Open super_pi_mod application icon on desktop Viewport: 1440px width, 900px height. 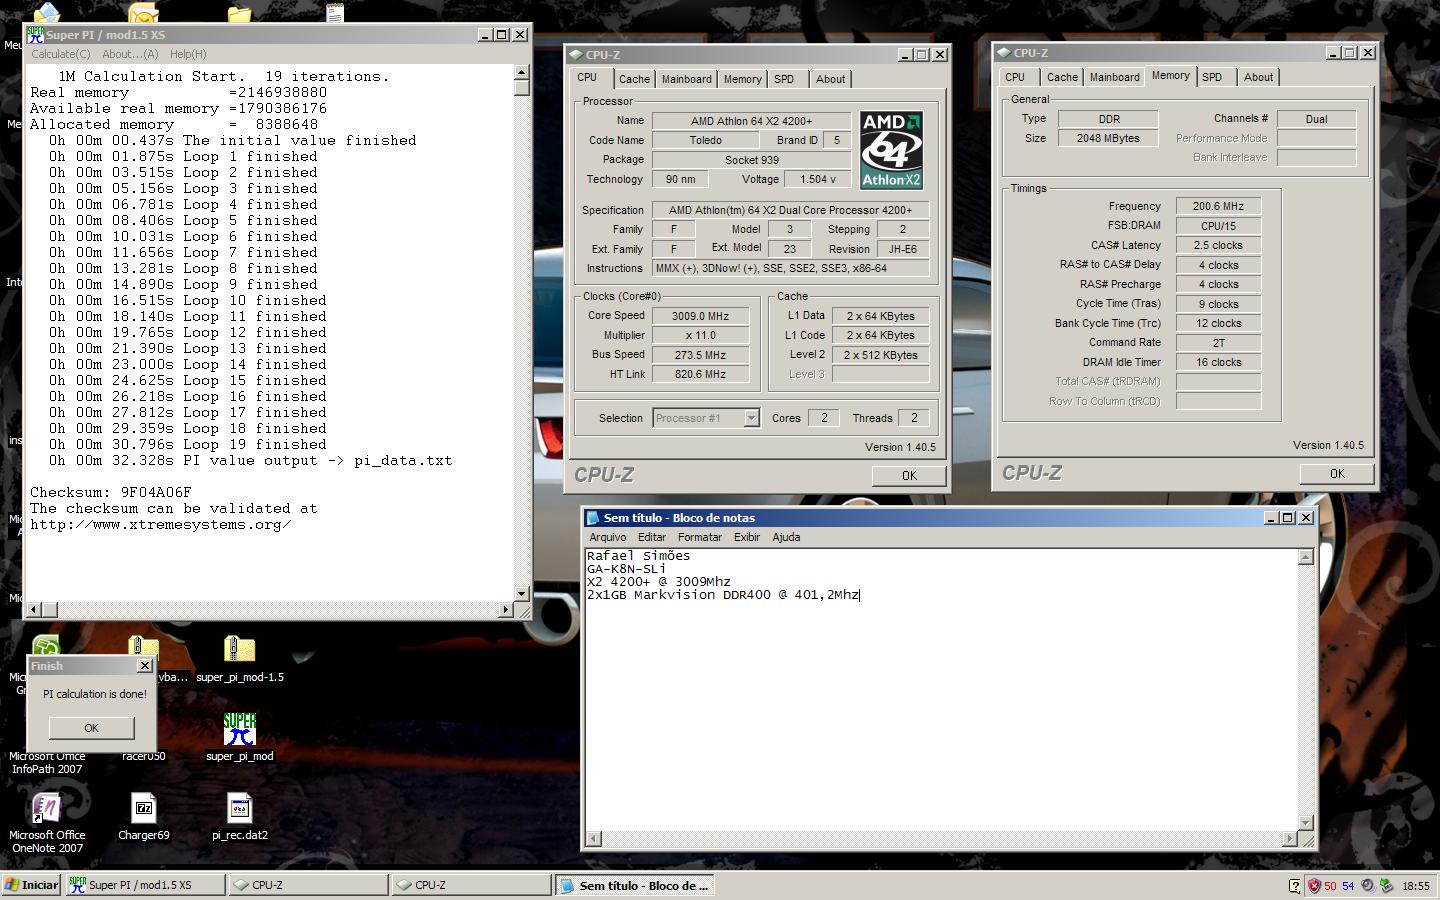pyautogui.click(x=240, y=729)
